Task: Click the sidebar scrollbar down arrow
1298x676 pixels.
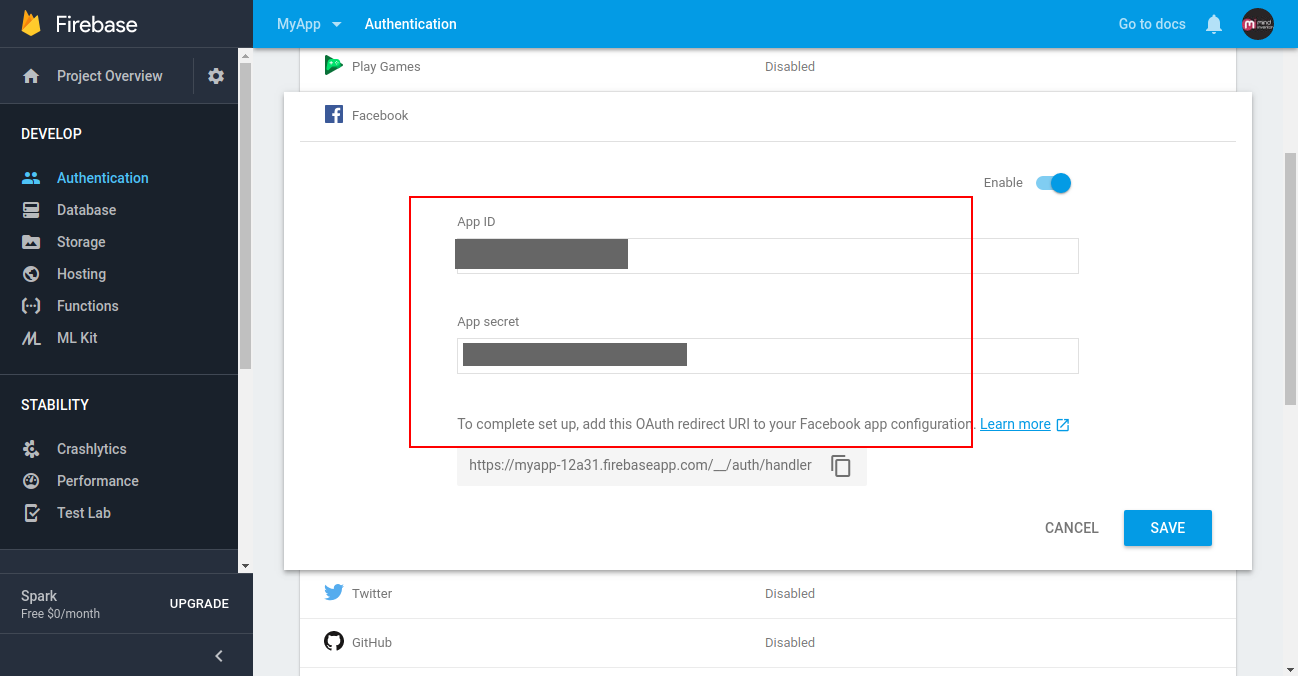Action: point(245,566)
